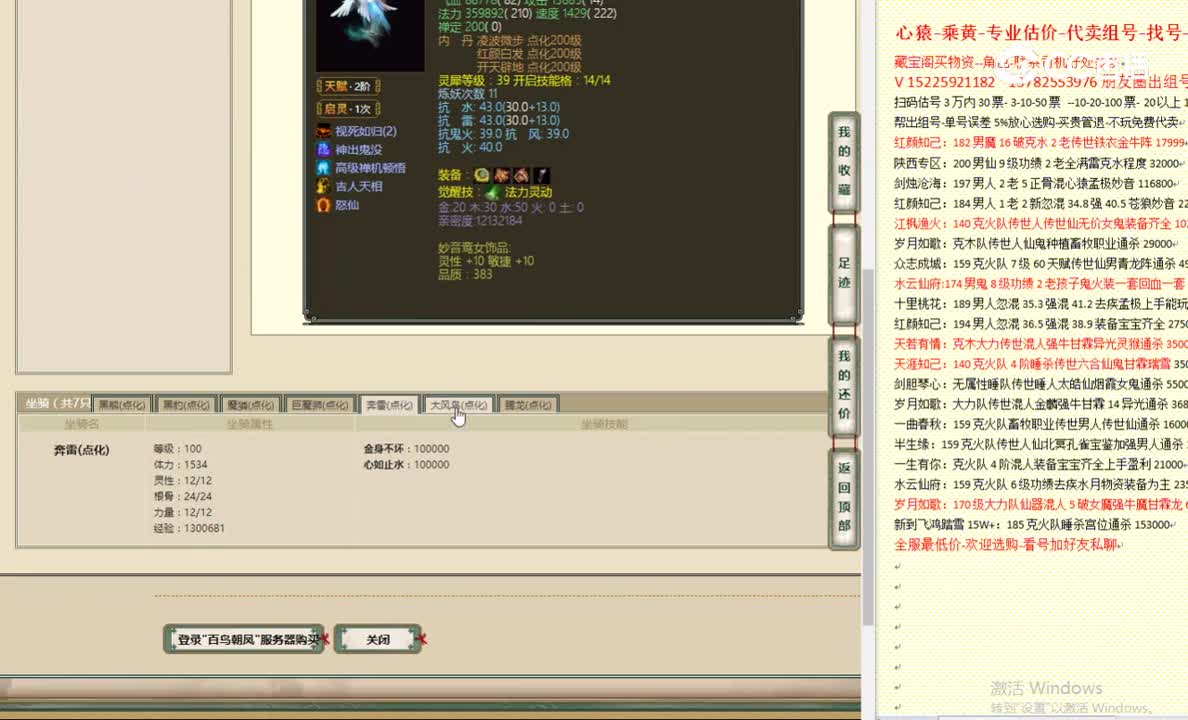Switch to the 腾龙(点化) mount tab
The width and height of the screenshot is (1188, 720).
[528, 405]
